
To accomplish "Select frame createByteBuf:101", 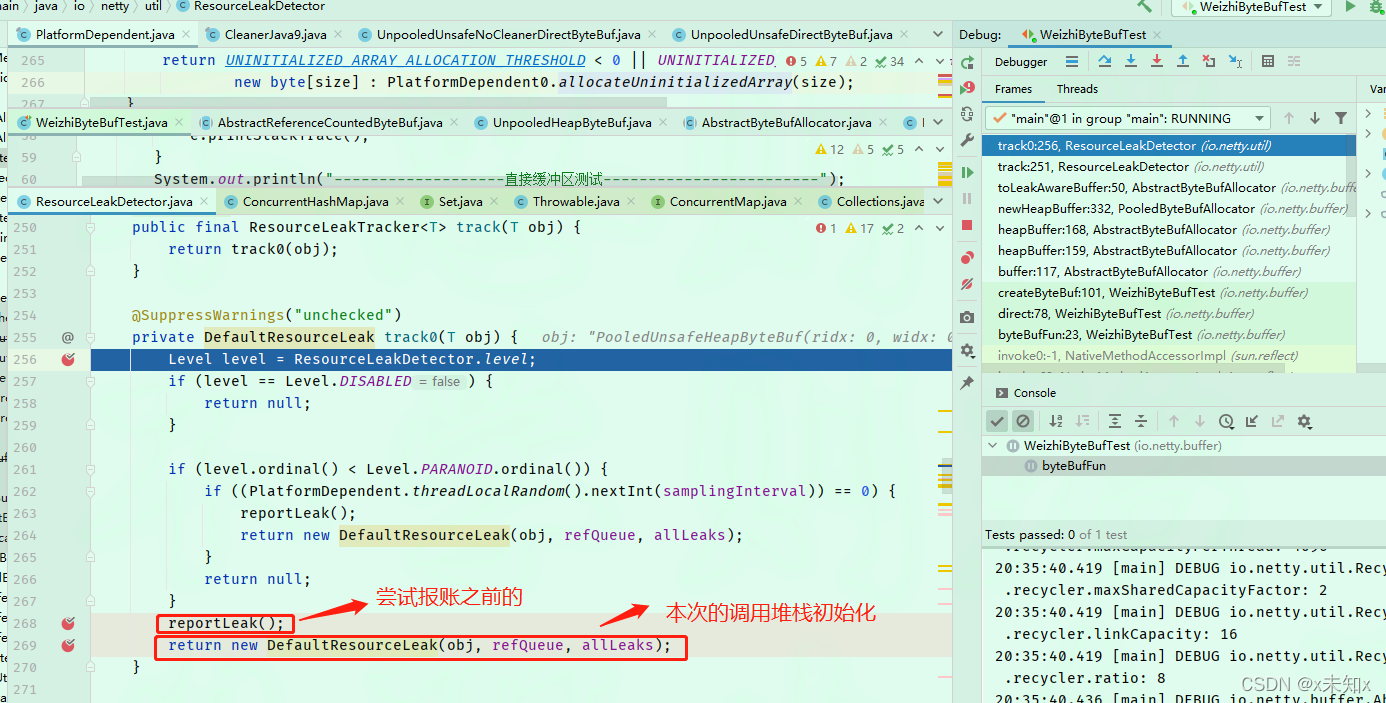I will (x=1168, y=293).
